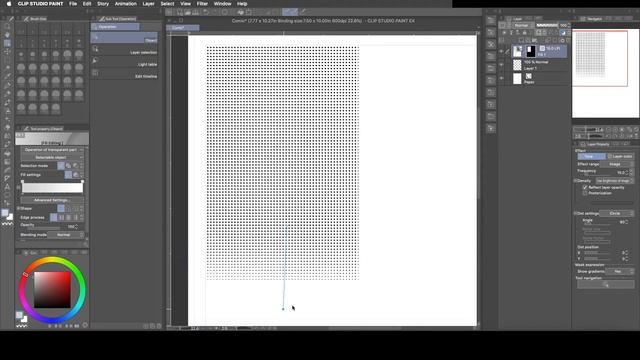Open the Animation menu
The height and width of the screenshot is (360, 640).
coord(126,4)
